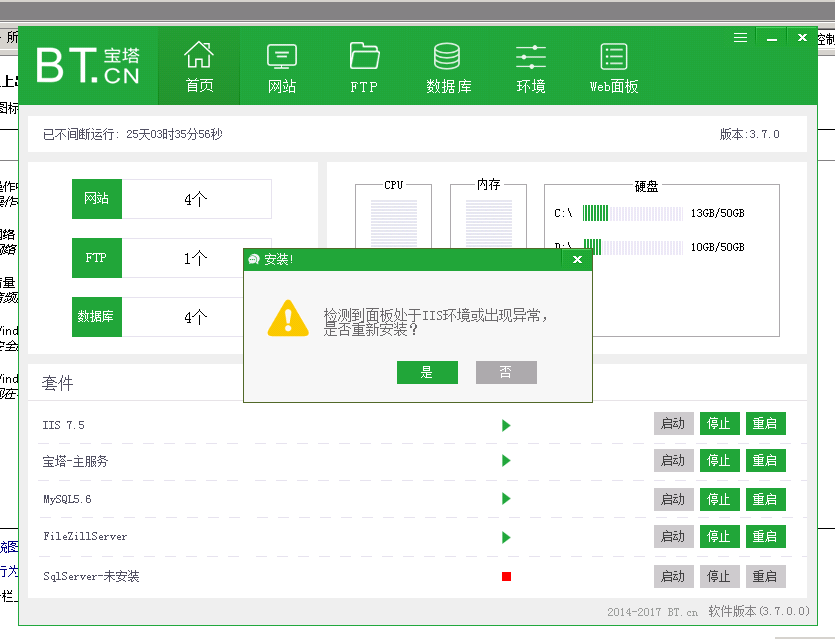Image resolution: width=835 pixels, height=639 pixels.
Task: Minimize the BT.CN panel window
Action: 772,38
